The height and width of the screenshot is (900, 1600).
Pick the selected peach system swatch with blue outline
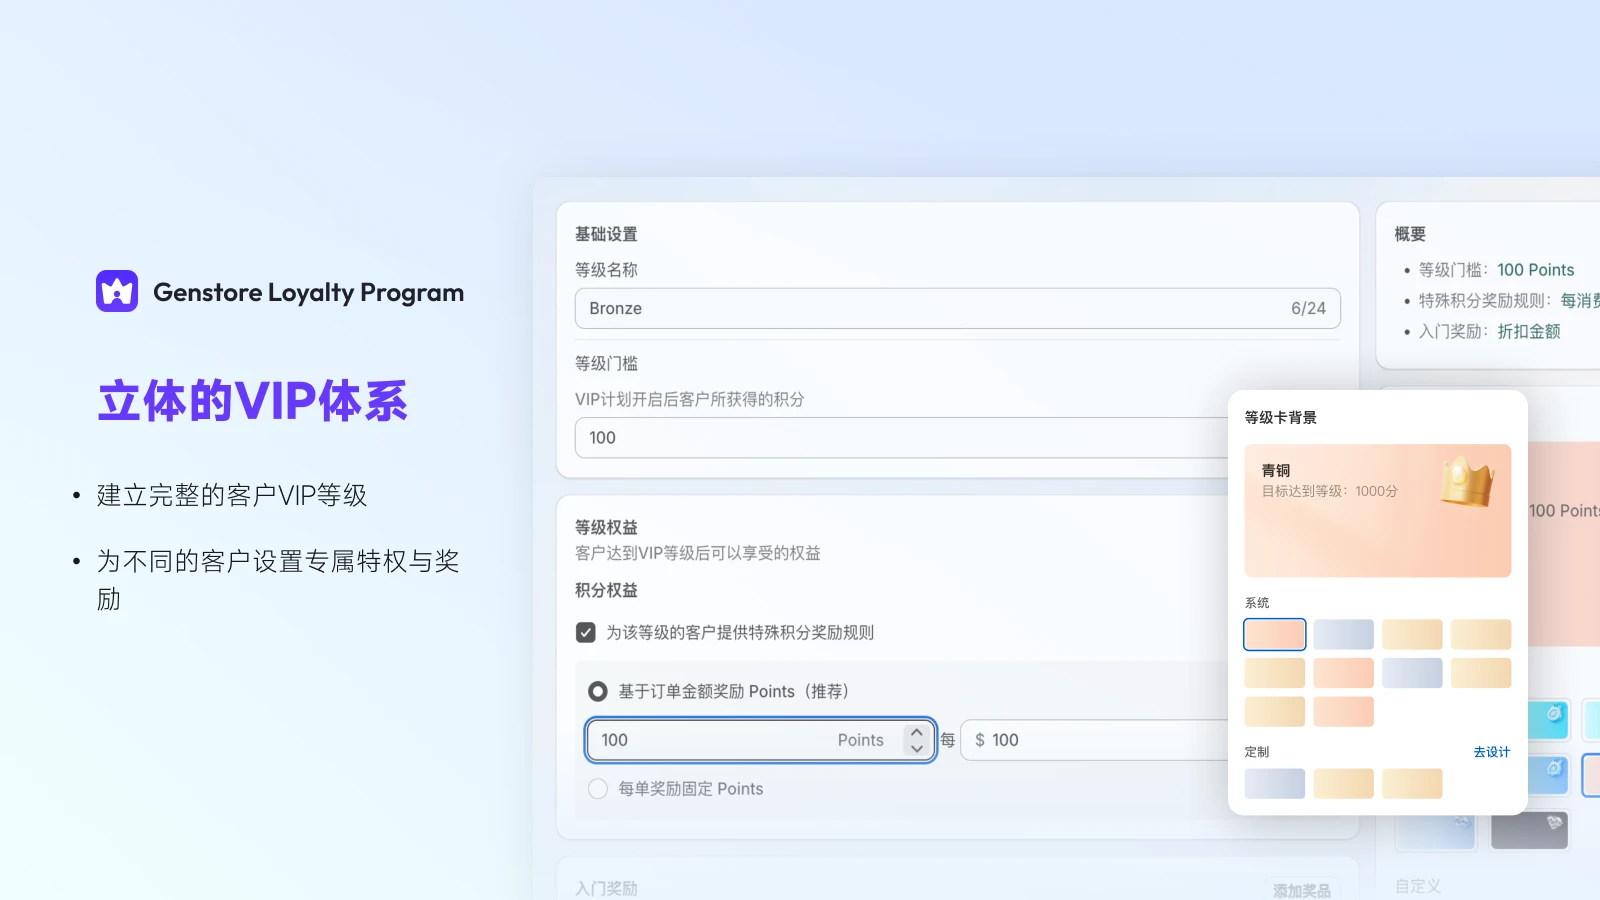(x=1274, y=634)
